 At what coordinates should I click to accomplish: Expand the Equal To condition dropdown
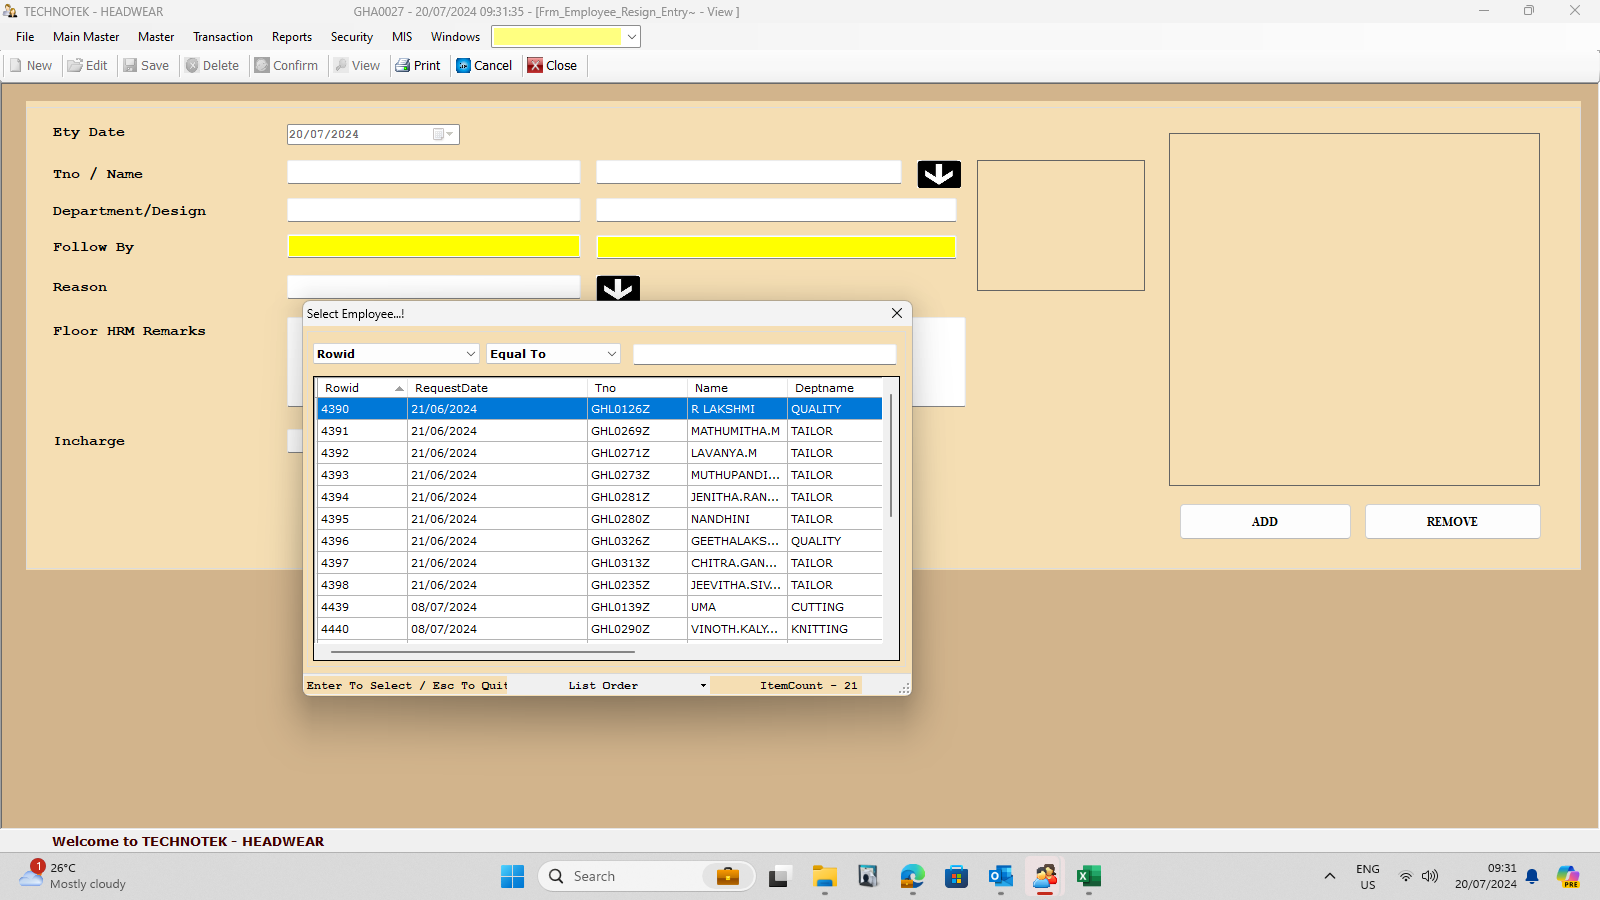click(611, 354)
